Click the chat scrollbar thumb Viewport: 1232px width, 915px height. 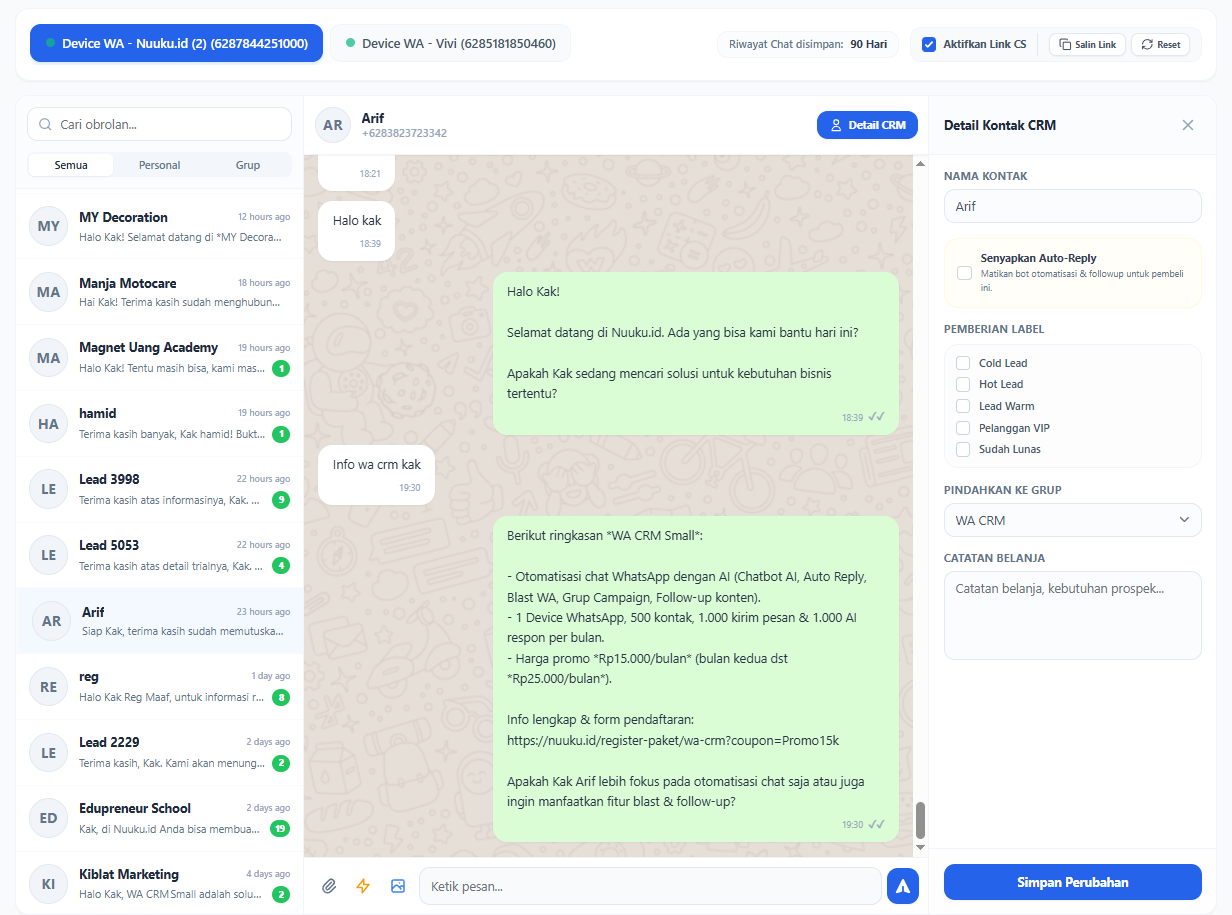(921, 820)
